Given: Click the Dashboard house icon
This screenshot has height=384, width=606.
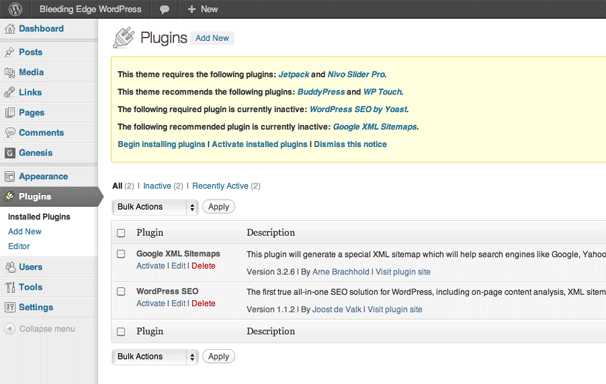Looking at the screenshot, I should click(x=10, y=29).
